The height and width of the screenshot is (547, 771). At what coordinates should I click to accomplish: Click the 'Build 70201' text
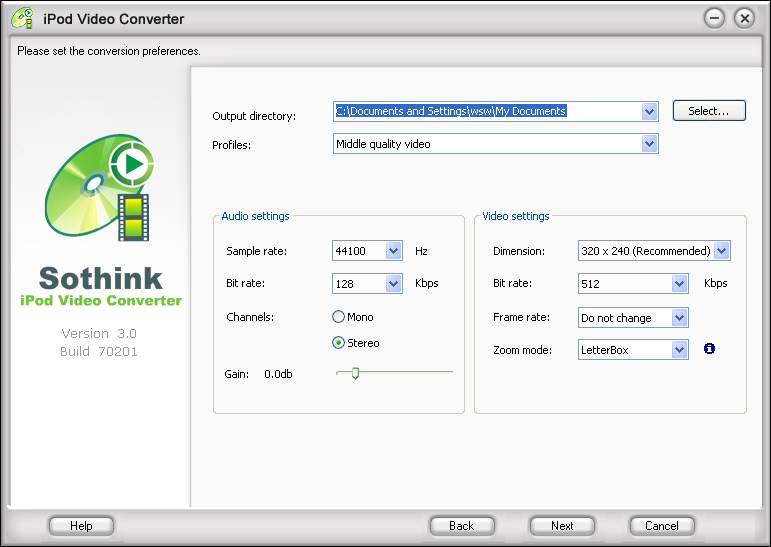click(x=99, y=351)
